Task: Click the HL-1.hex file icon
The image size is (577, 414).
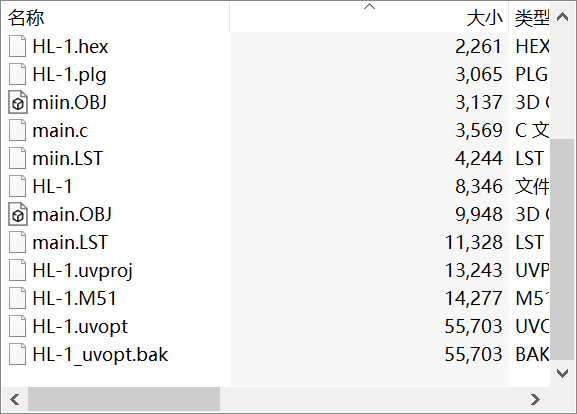Action: (x=18, y=46)
